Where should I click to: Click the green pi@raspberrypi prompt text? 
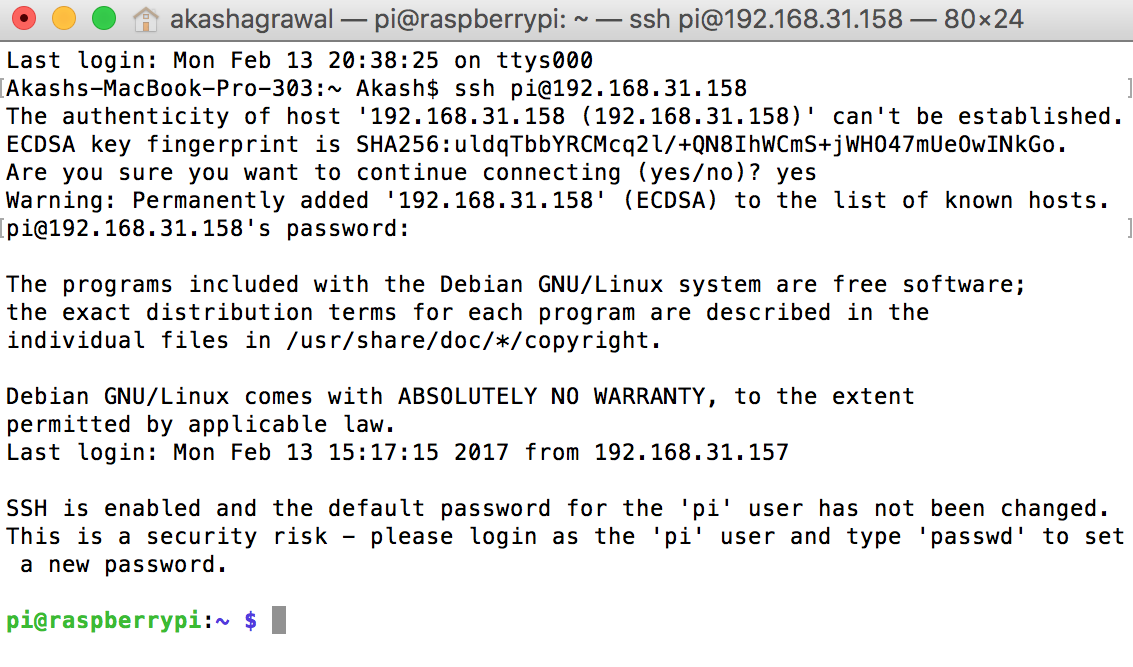pyautogui.click(x=103, y=621)
